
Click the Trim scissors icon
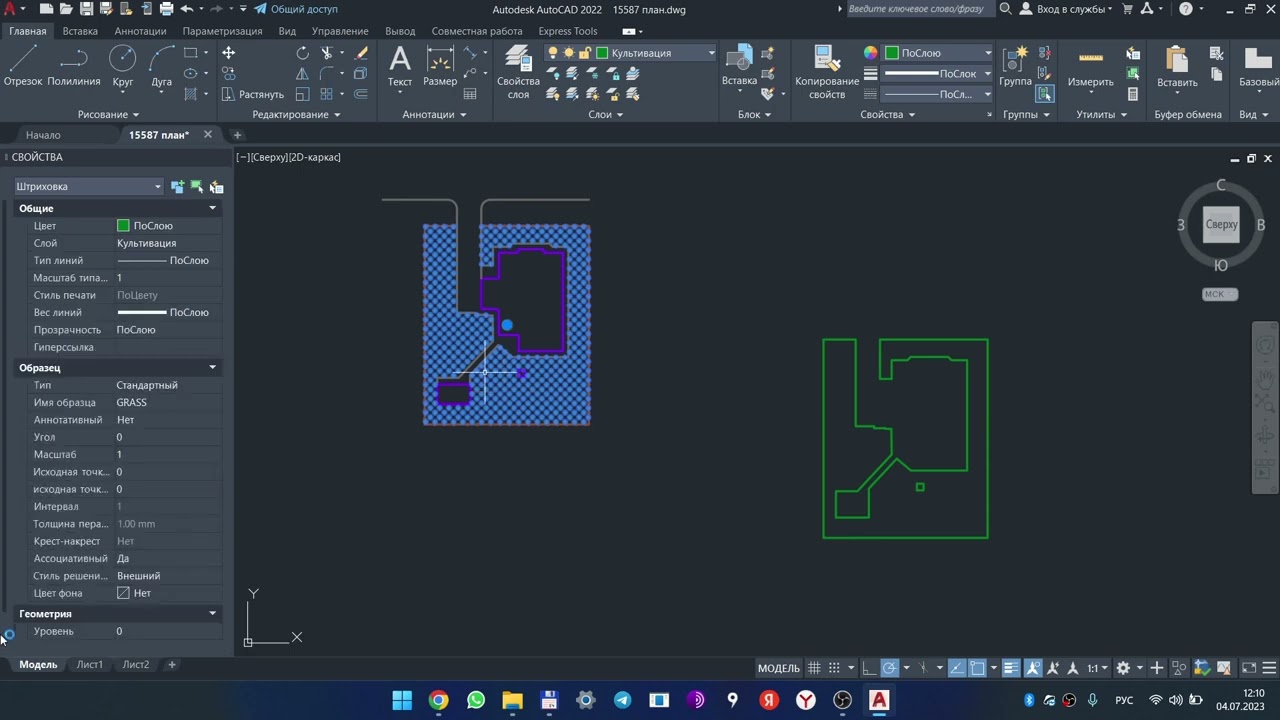[327, 53]
